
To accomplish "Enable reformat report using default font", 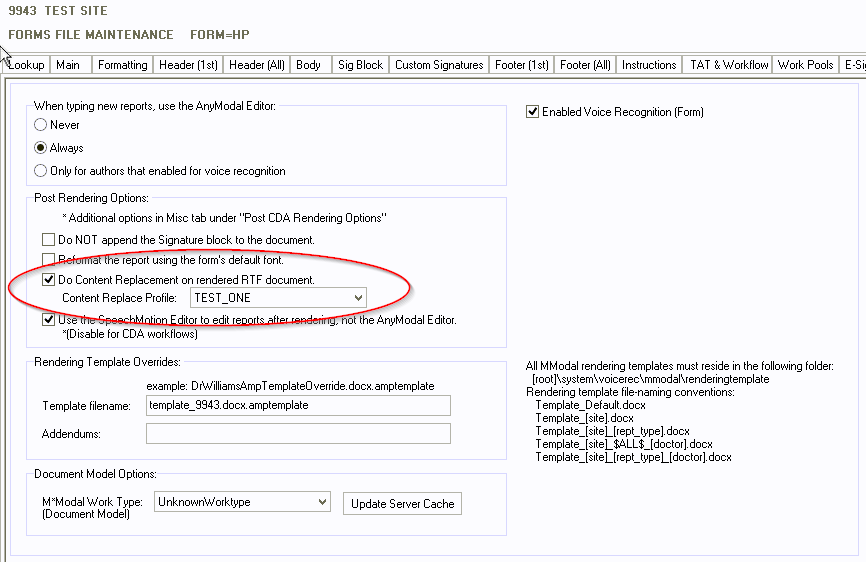I will point(48,260).
